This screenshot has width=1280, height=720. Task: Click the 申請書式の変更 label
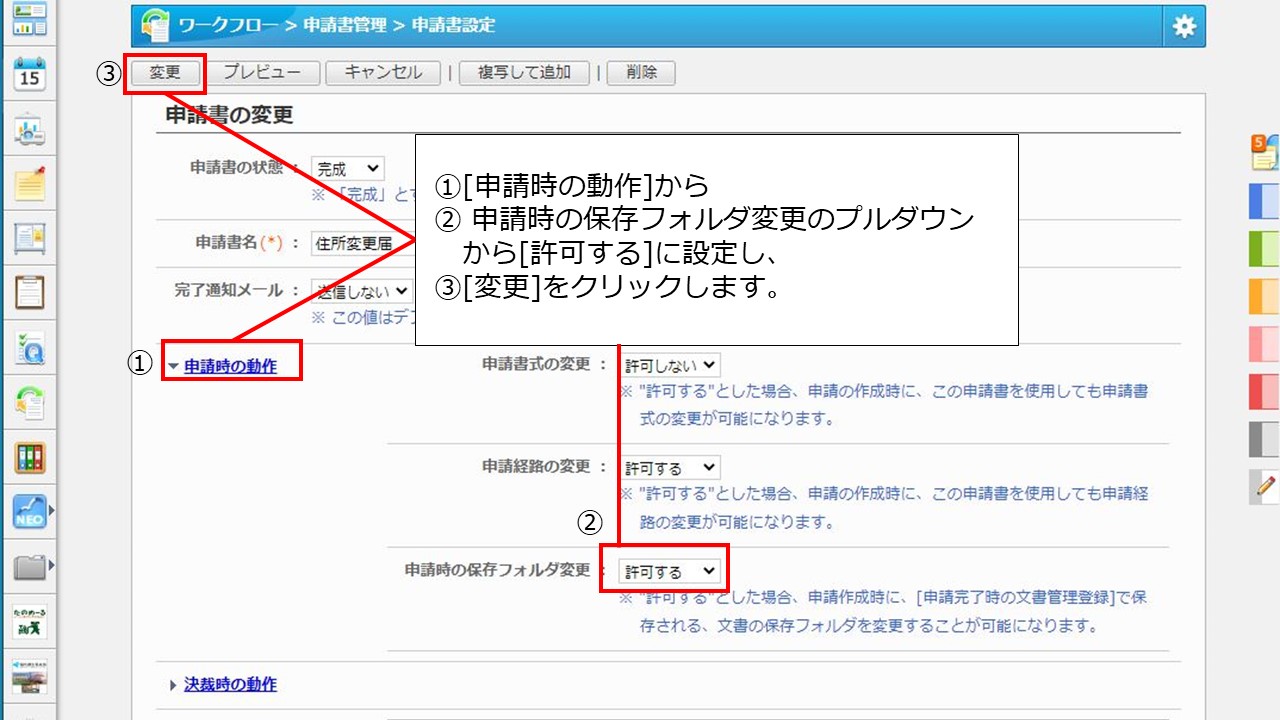(x=537, y=364)
